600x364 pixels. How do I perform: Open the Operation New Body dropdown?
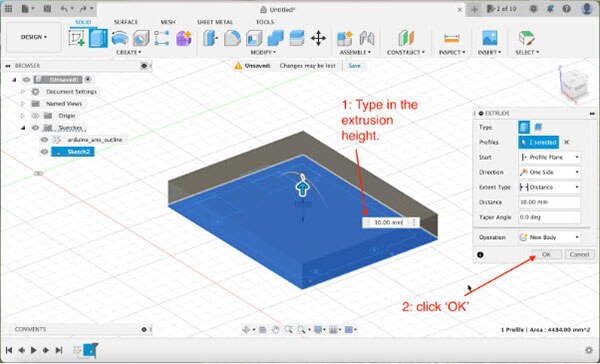coord(549,237)
